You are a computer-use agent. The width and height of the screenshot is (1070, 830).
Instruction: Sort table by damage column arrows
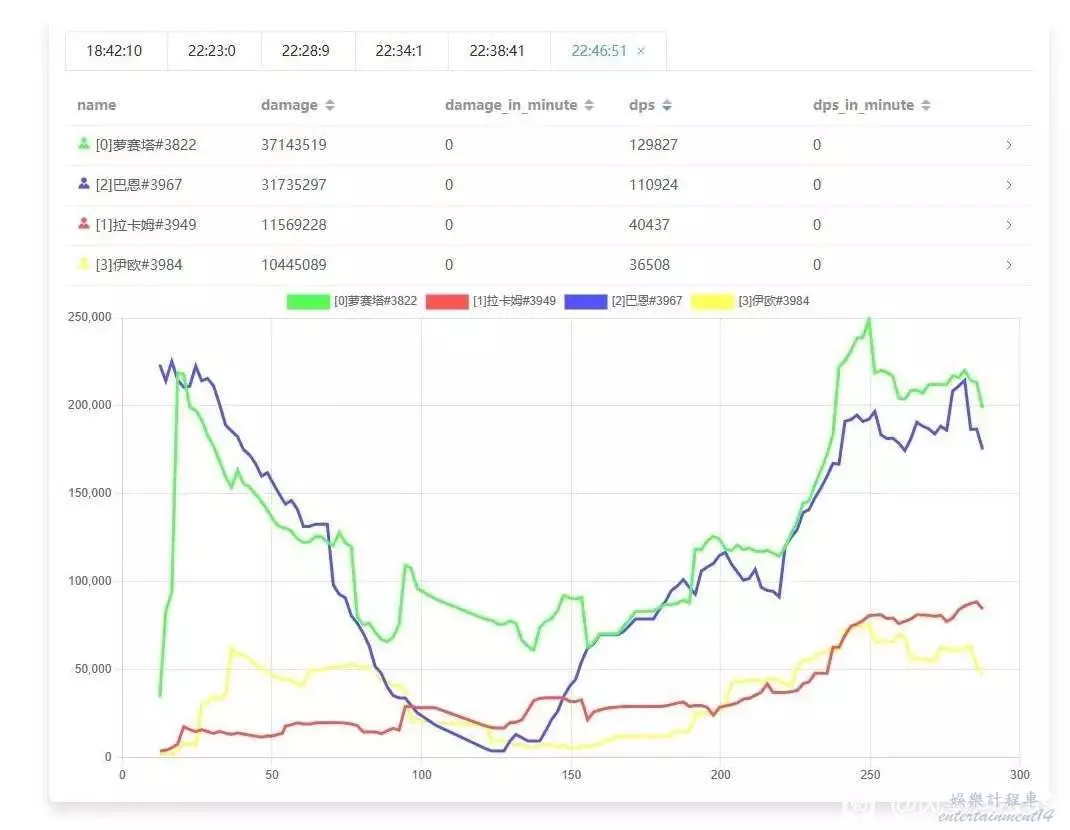coord(330,105)
